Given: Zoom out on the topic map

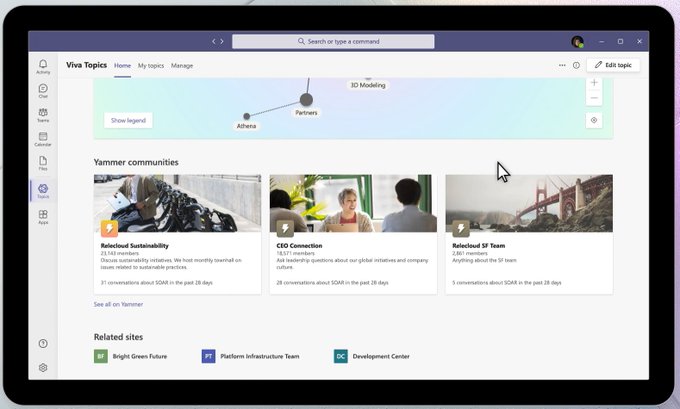Looking at the screenshot, I should click(594, 98).
